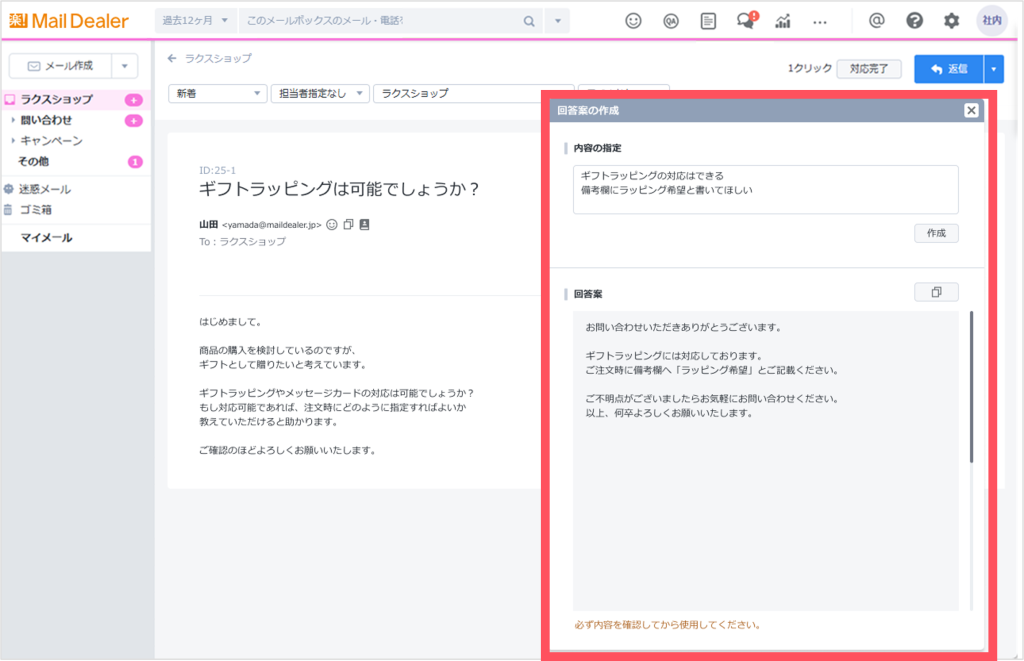1024x661 pixels.
Task: Click the address book icon beside sender address
Action: pos(364,225)
